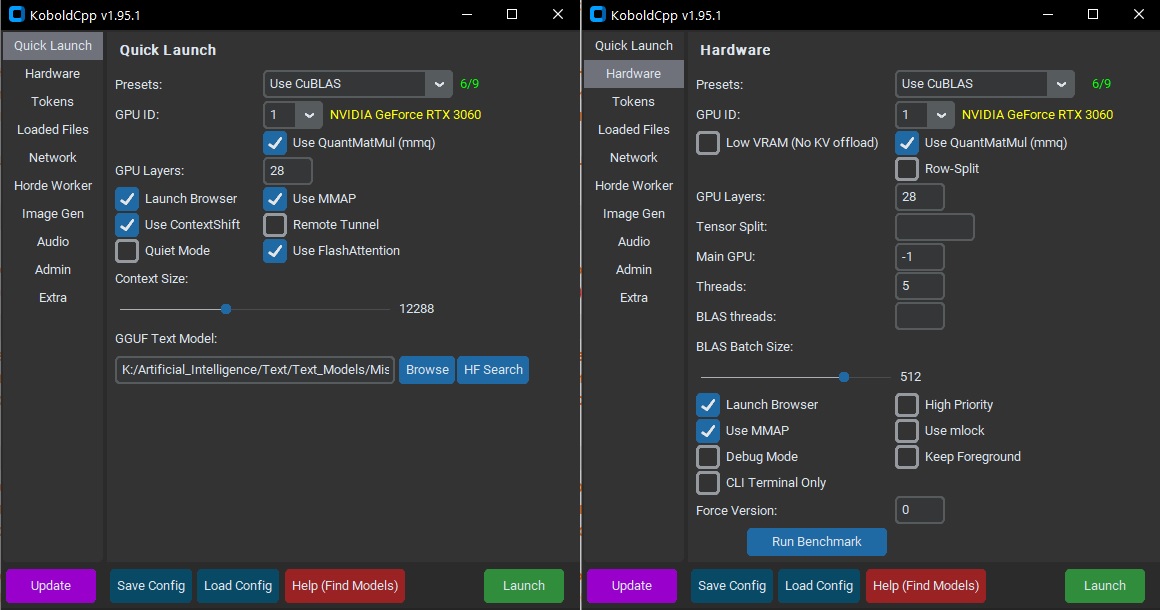Click Save Config in right window
The width and height of the screenshot is (1160, 610).
tap(732, 586)
